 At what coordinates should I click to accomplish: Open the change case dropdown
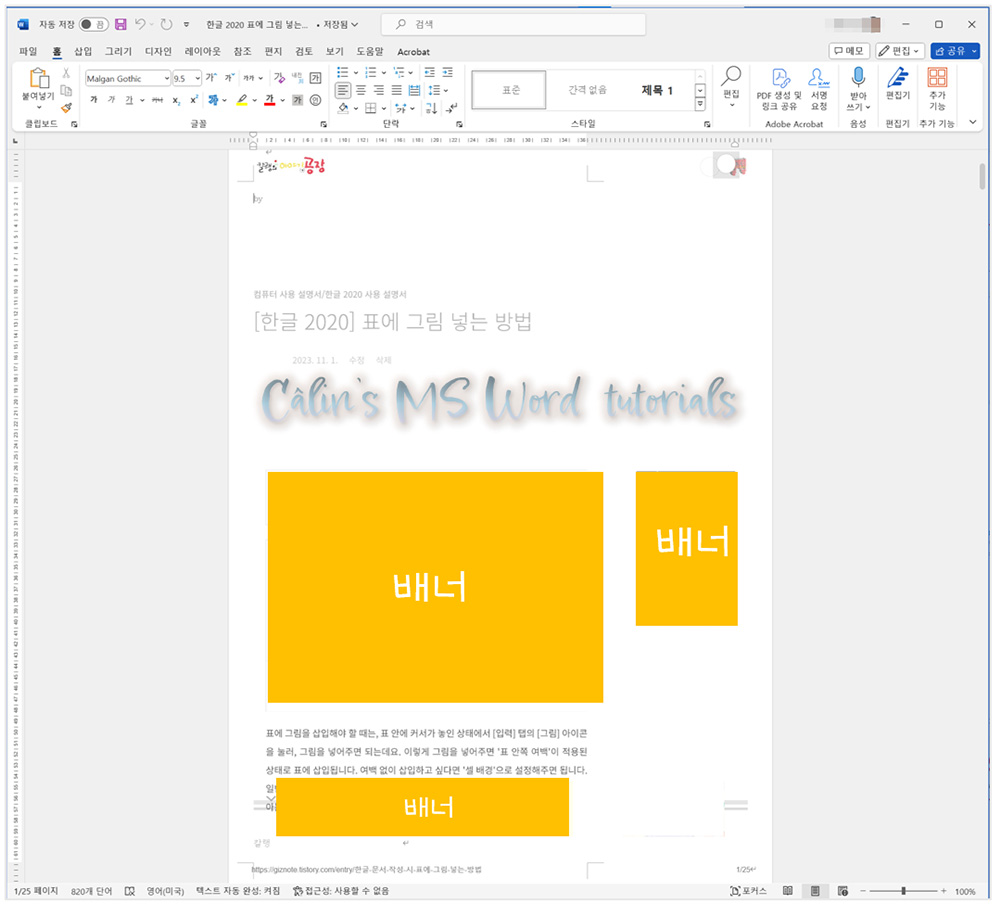point(253,78)
